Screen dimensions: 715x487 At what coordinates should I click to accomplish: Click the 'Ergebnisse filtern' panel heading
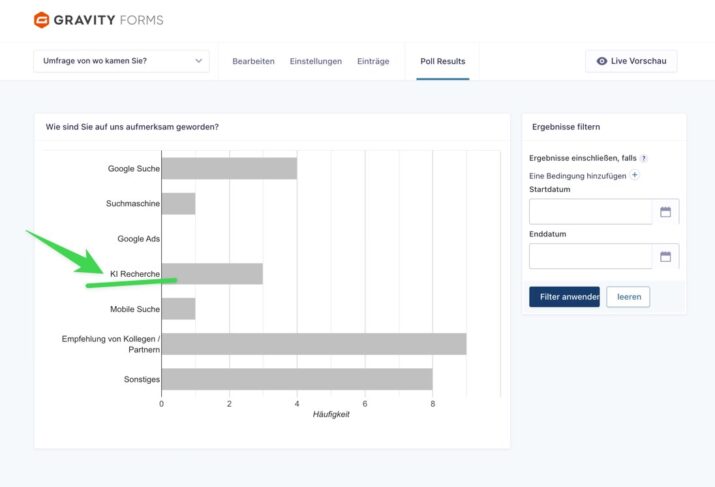[x=566, y=127]
